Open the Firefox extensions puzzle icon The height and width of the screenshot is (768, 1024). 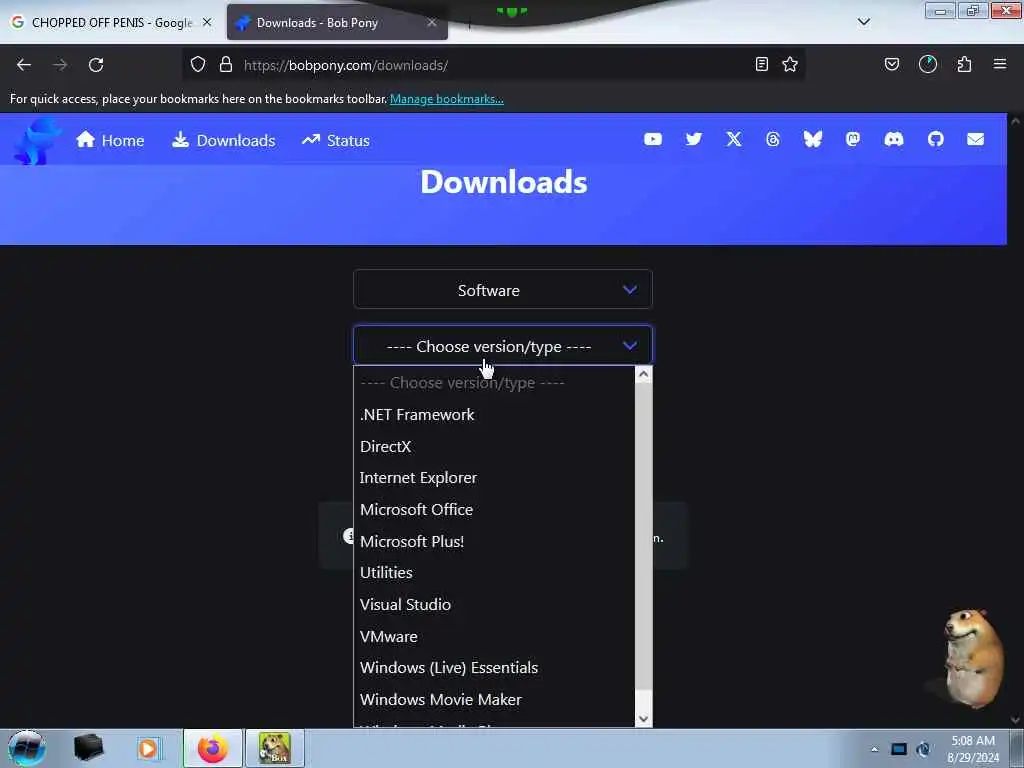tap(964, 64)
